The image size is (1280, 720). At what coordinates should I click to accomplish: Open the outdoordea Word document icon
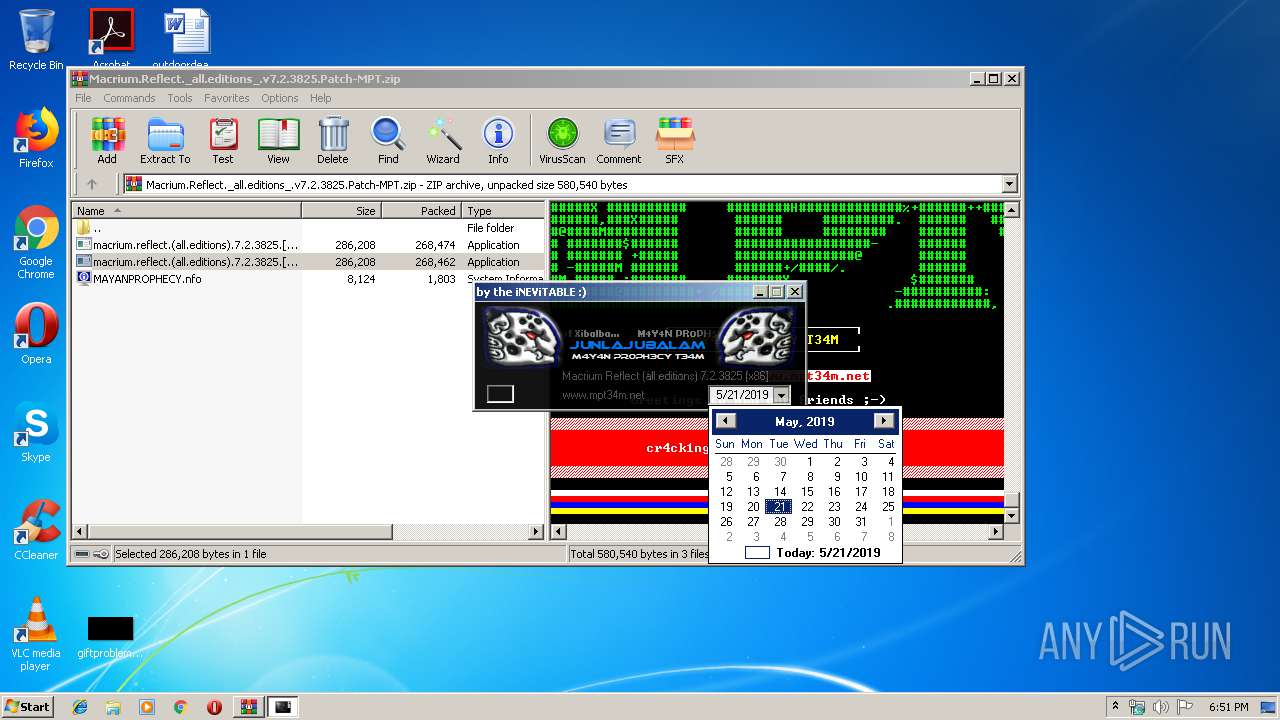click(x=187, y=38)
